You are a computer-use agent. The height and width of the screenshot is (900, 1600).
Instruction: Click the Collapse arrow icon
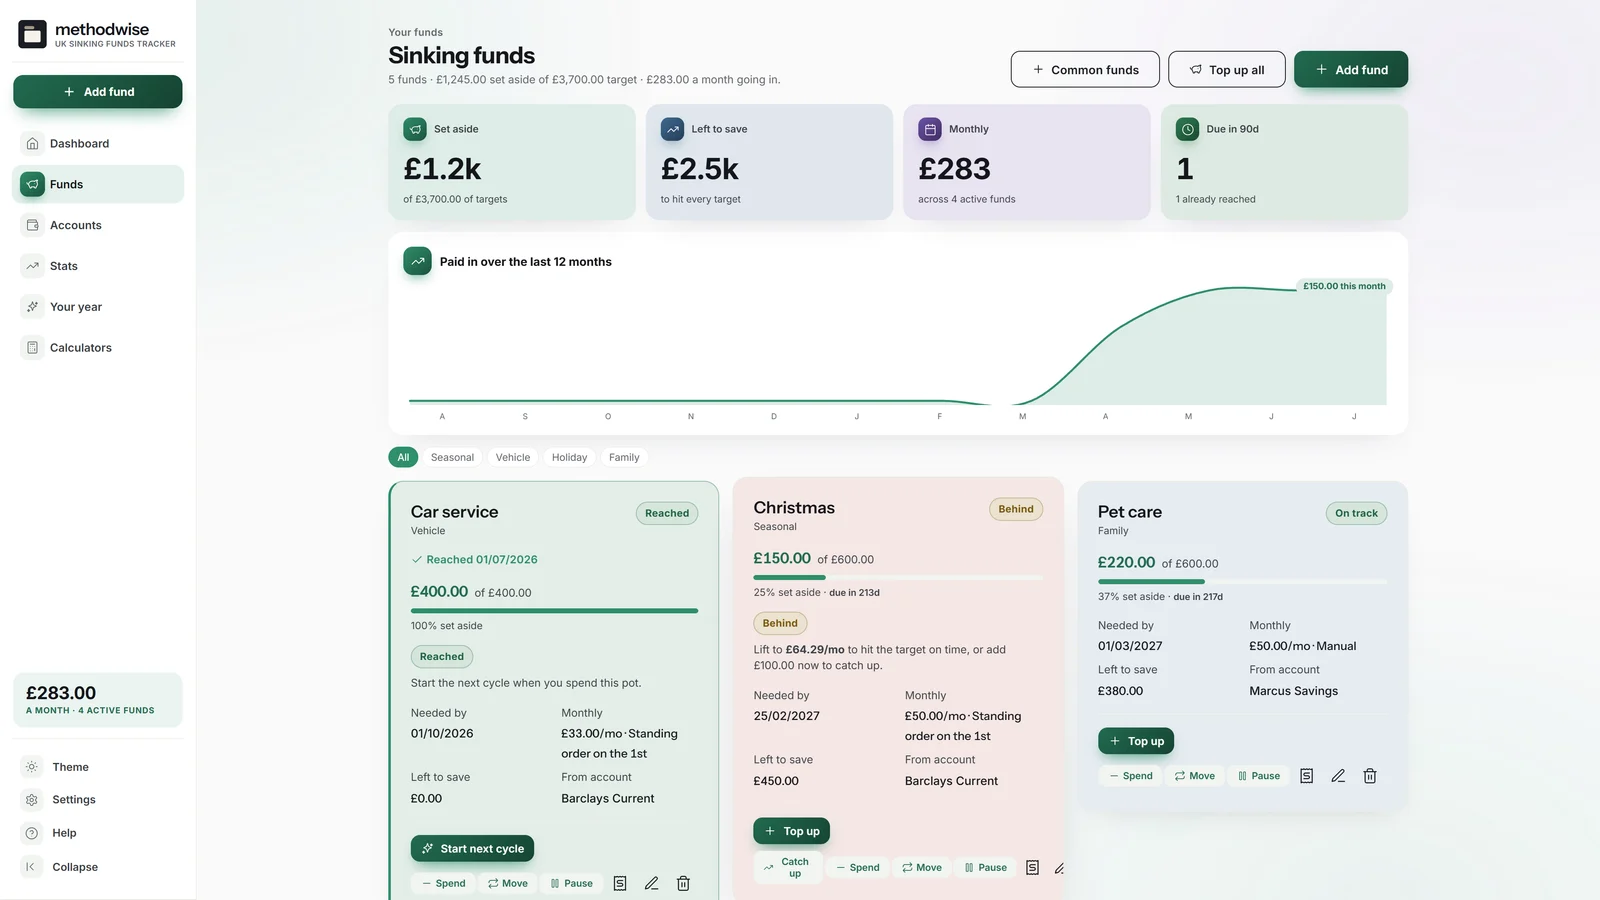click(x=30, y=867)
